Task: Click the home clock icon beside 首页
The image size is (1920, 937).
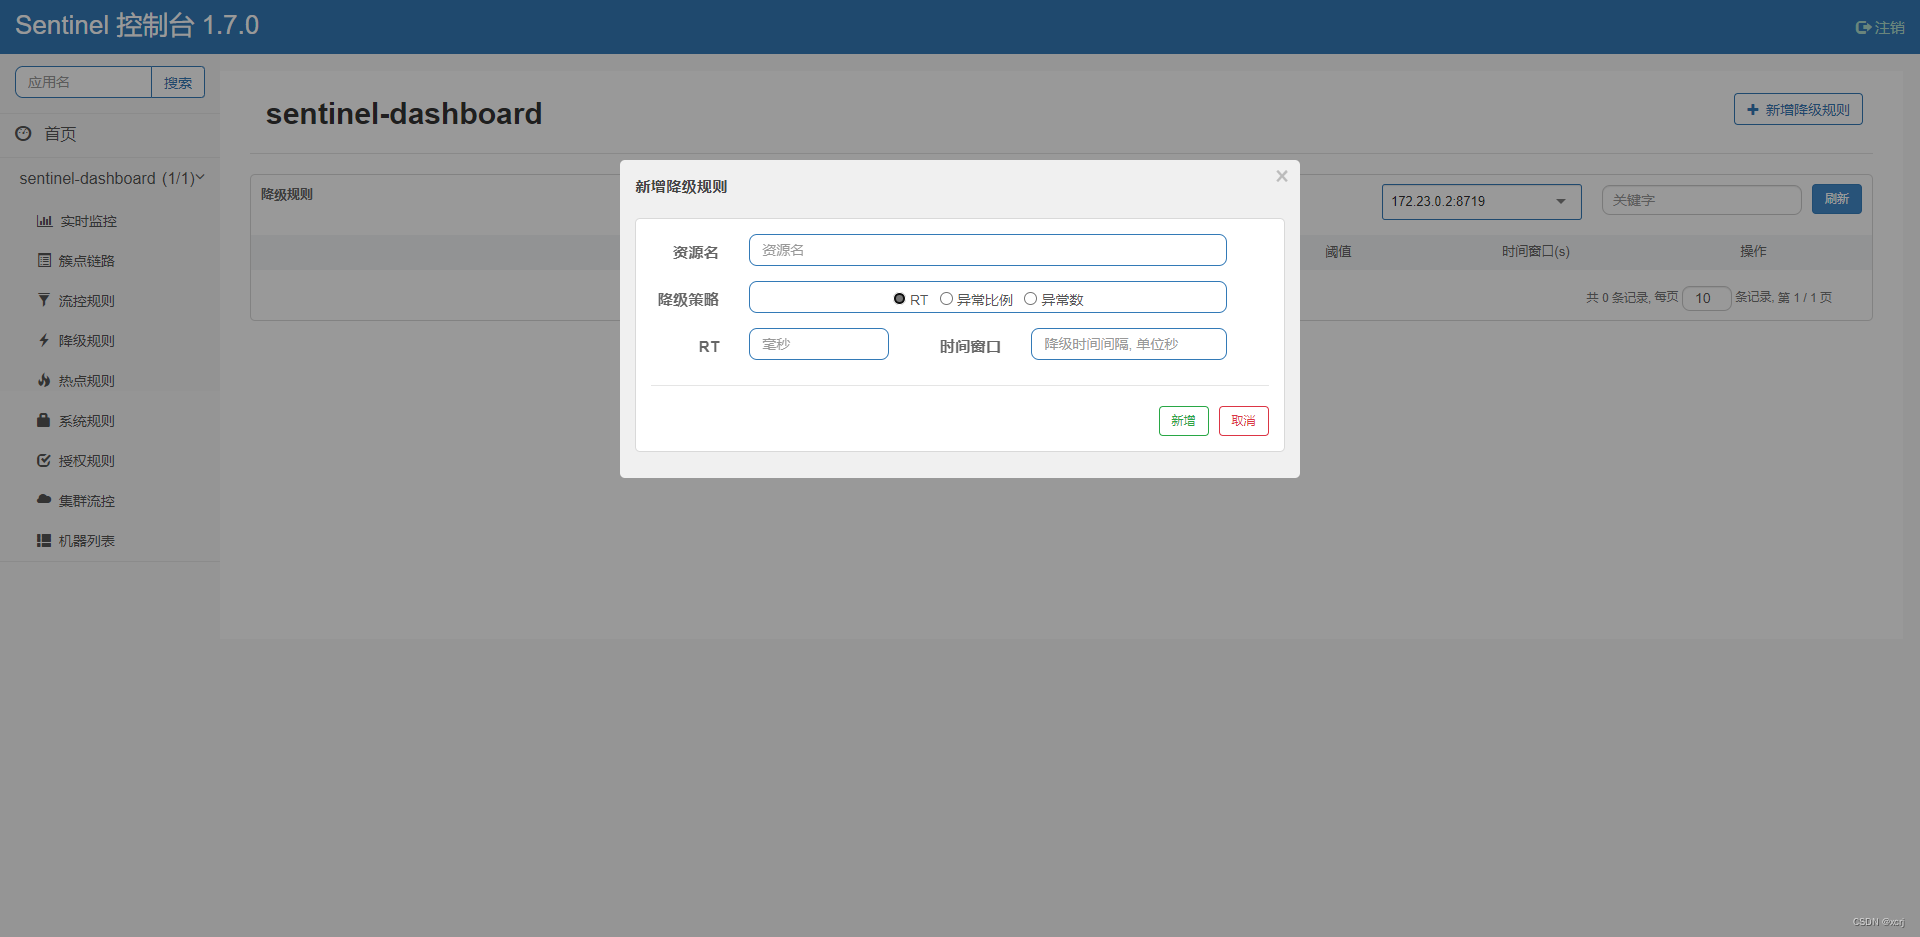Action: click(23, 133)
